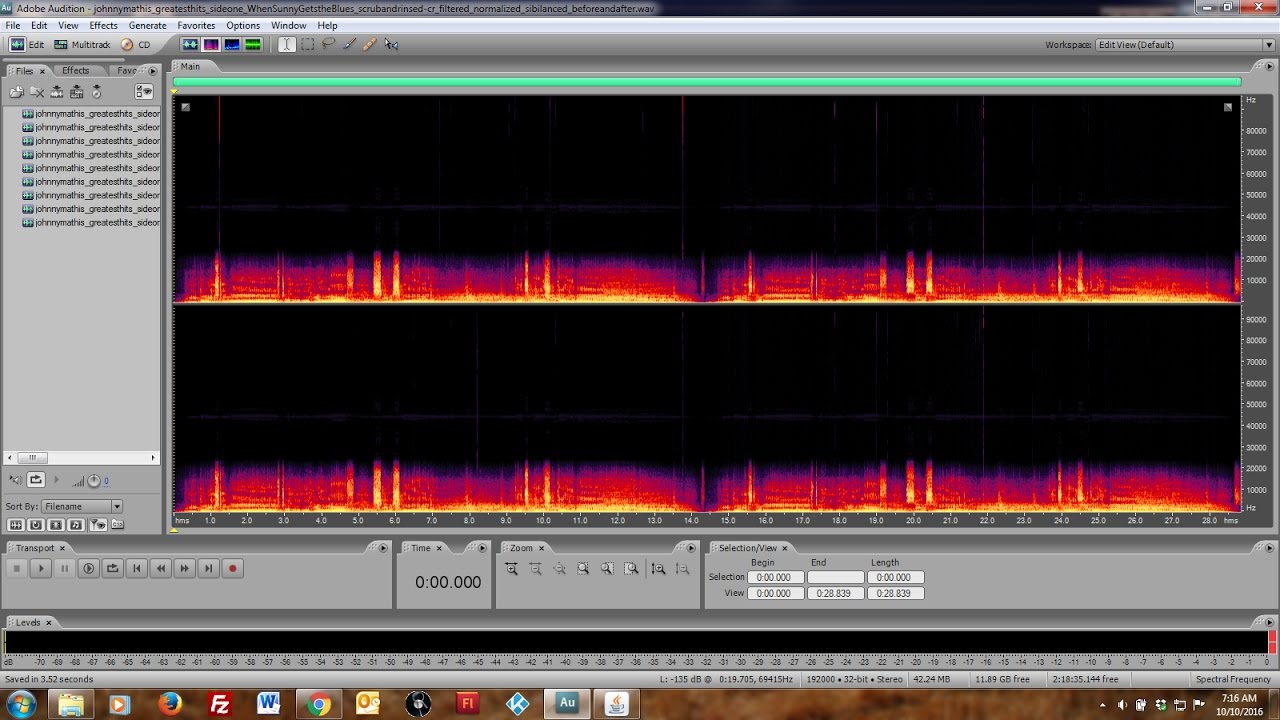Play selected file in Files panel
The width and height of the screenshot is (1280, 720).
point(56,480)
